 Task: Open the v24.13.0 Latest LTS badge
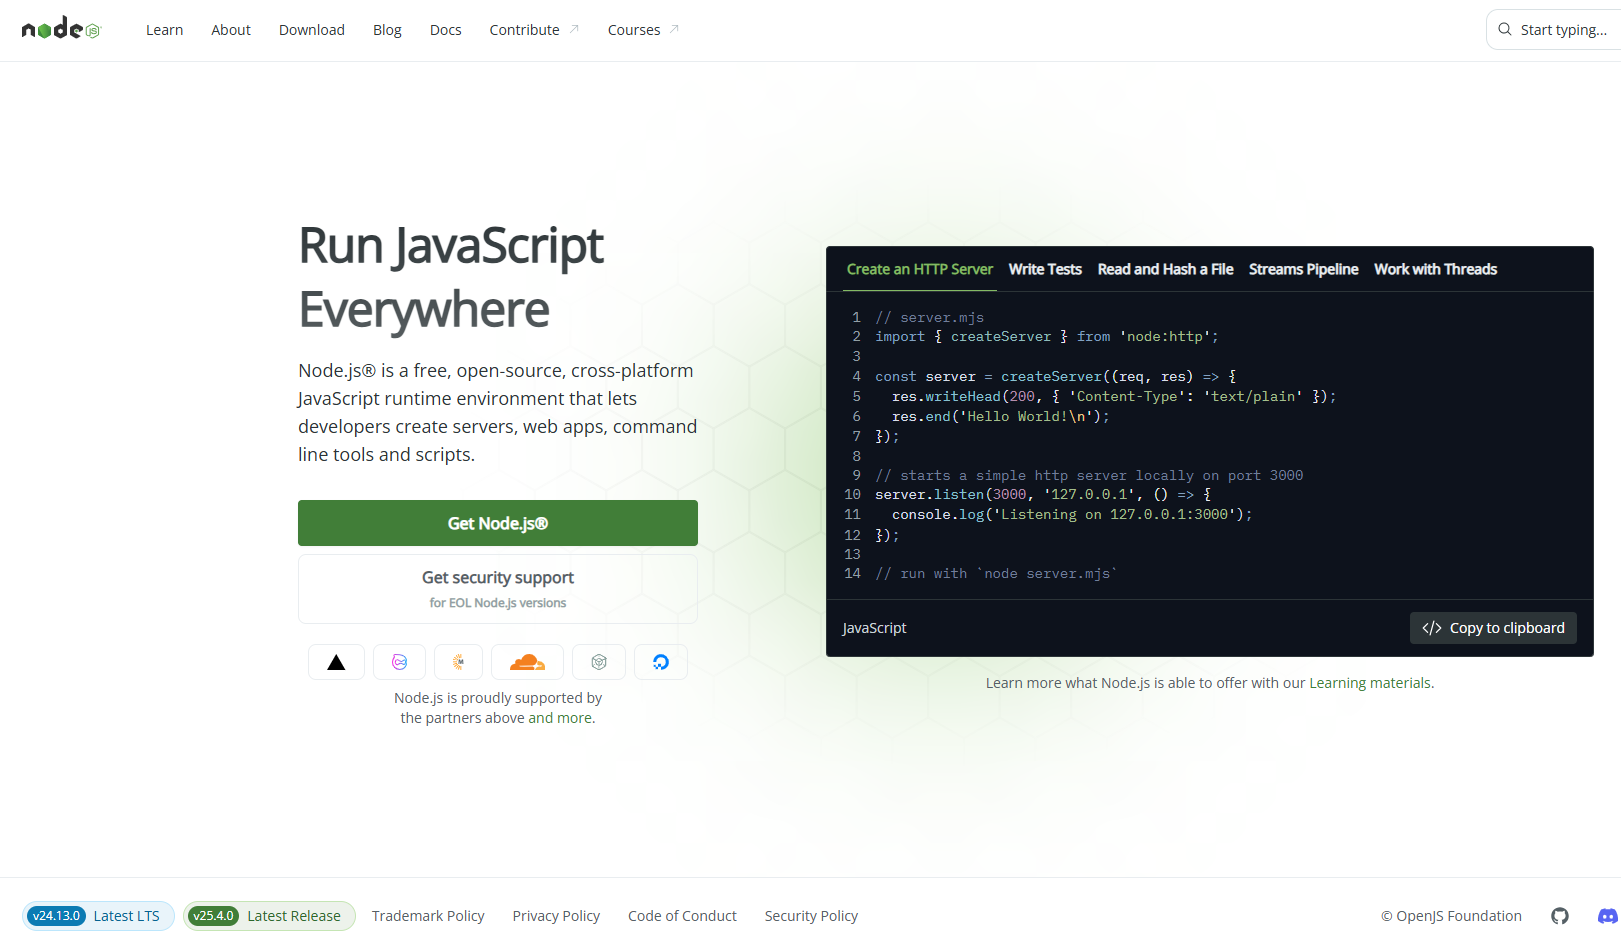pos(98,916)
